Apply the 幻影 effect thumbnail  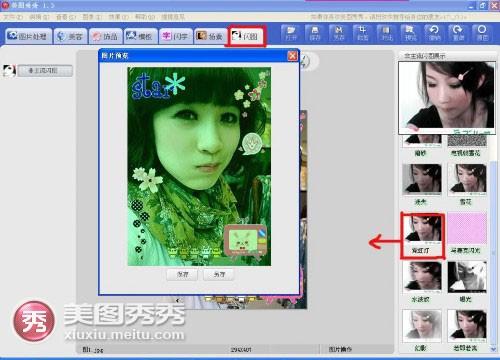point(422,326)
